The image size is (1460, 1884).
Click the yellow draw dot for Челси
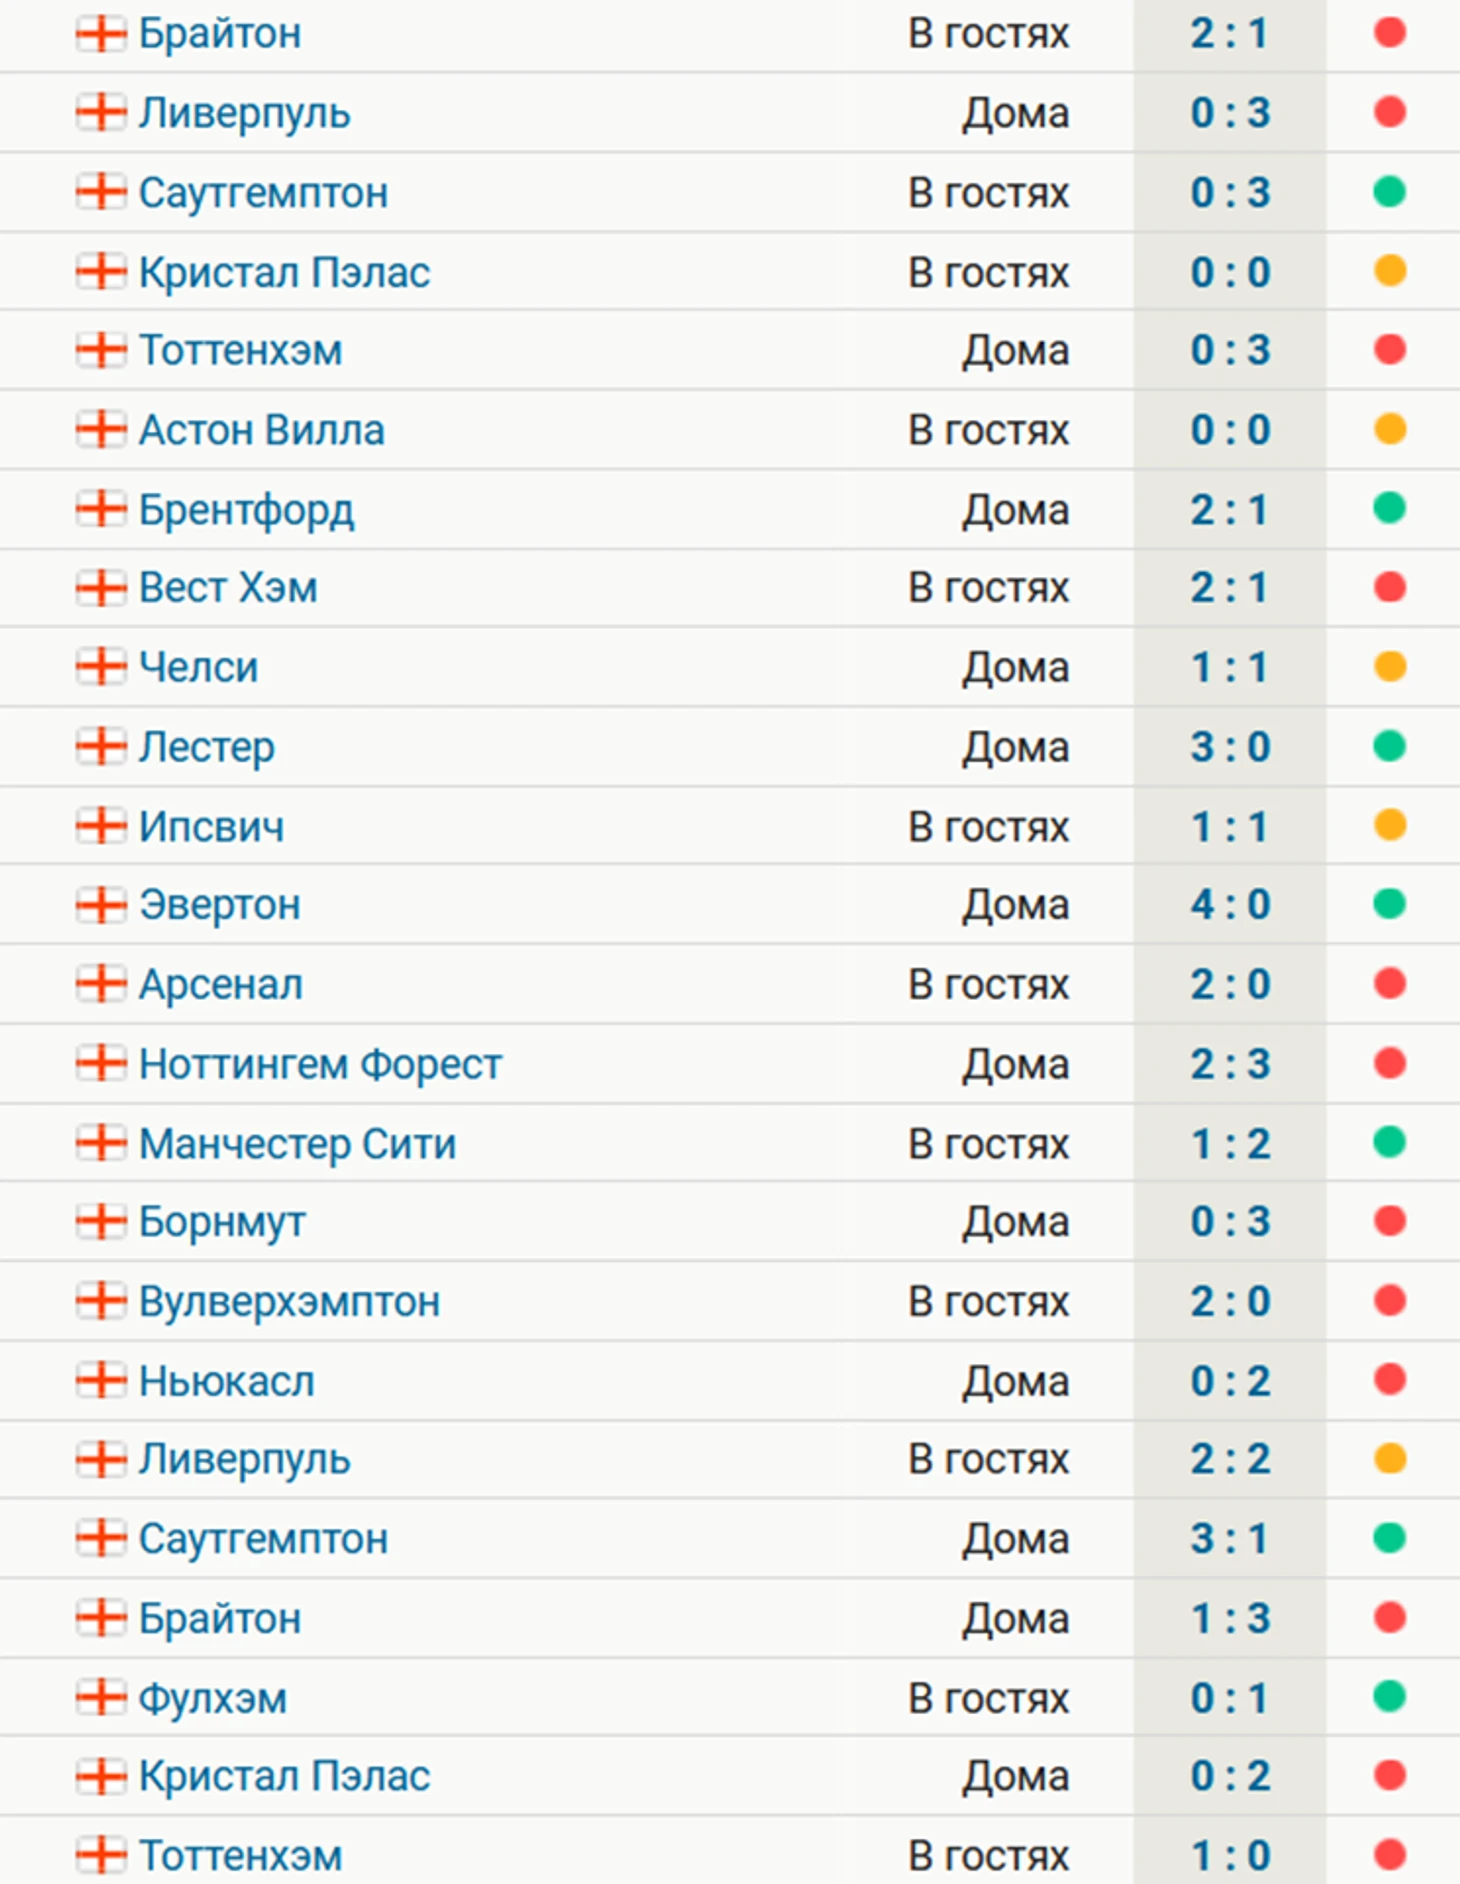click(x=1389, y=666)
